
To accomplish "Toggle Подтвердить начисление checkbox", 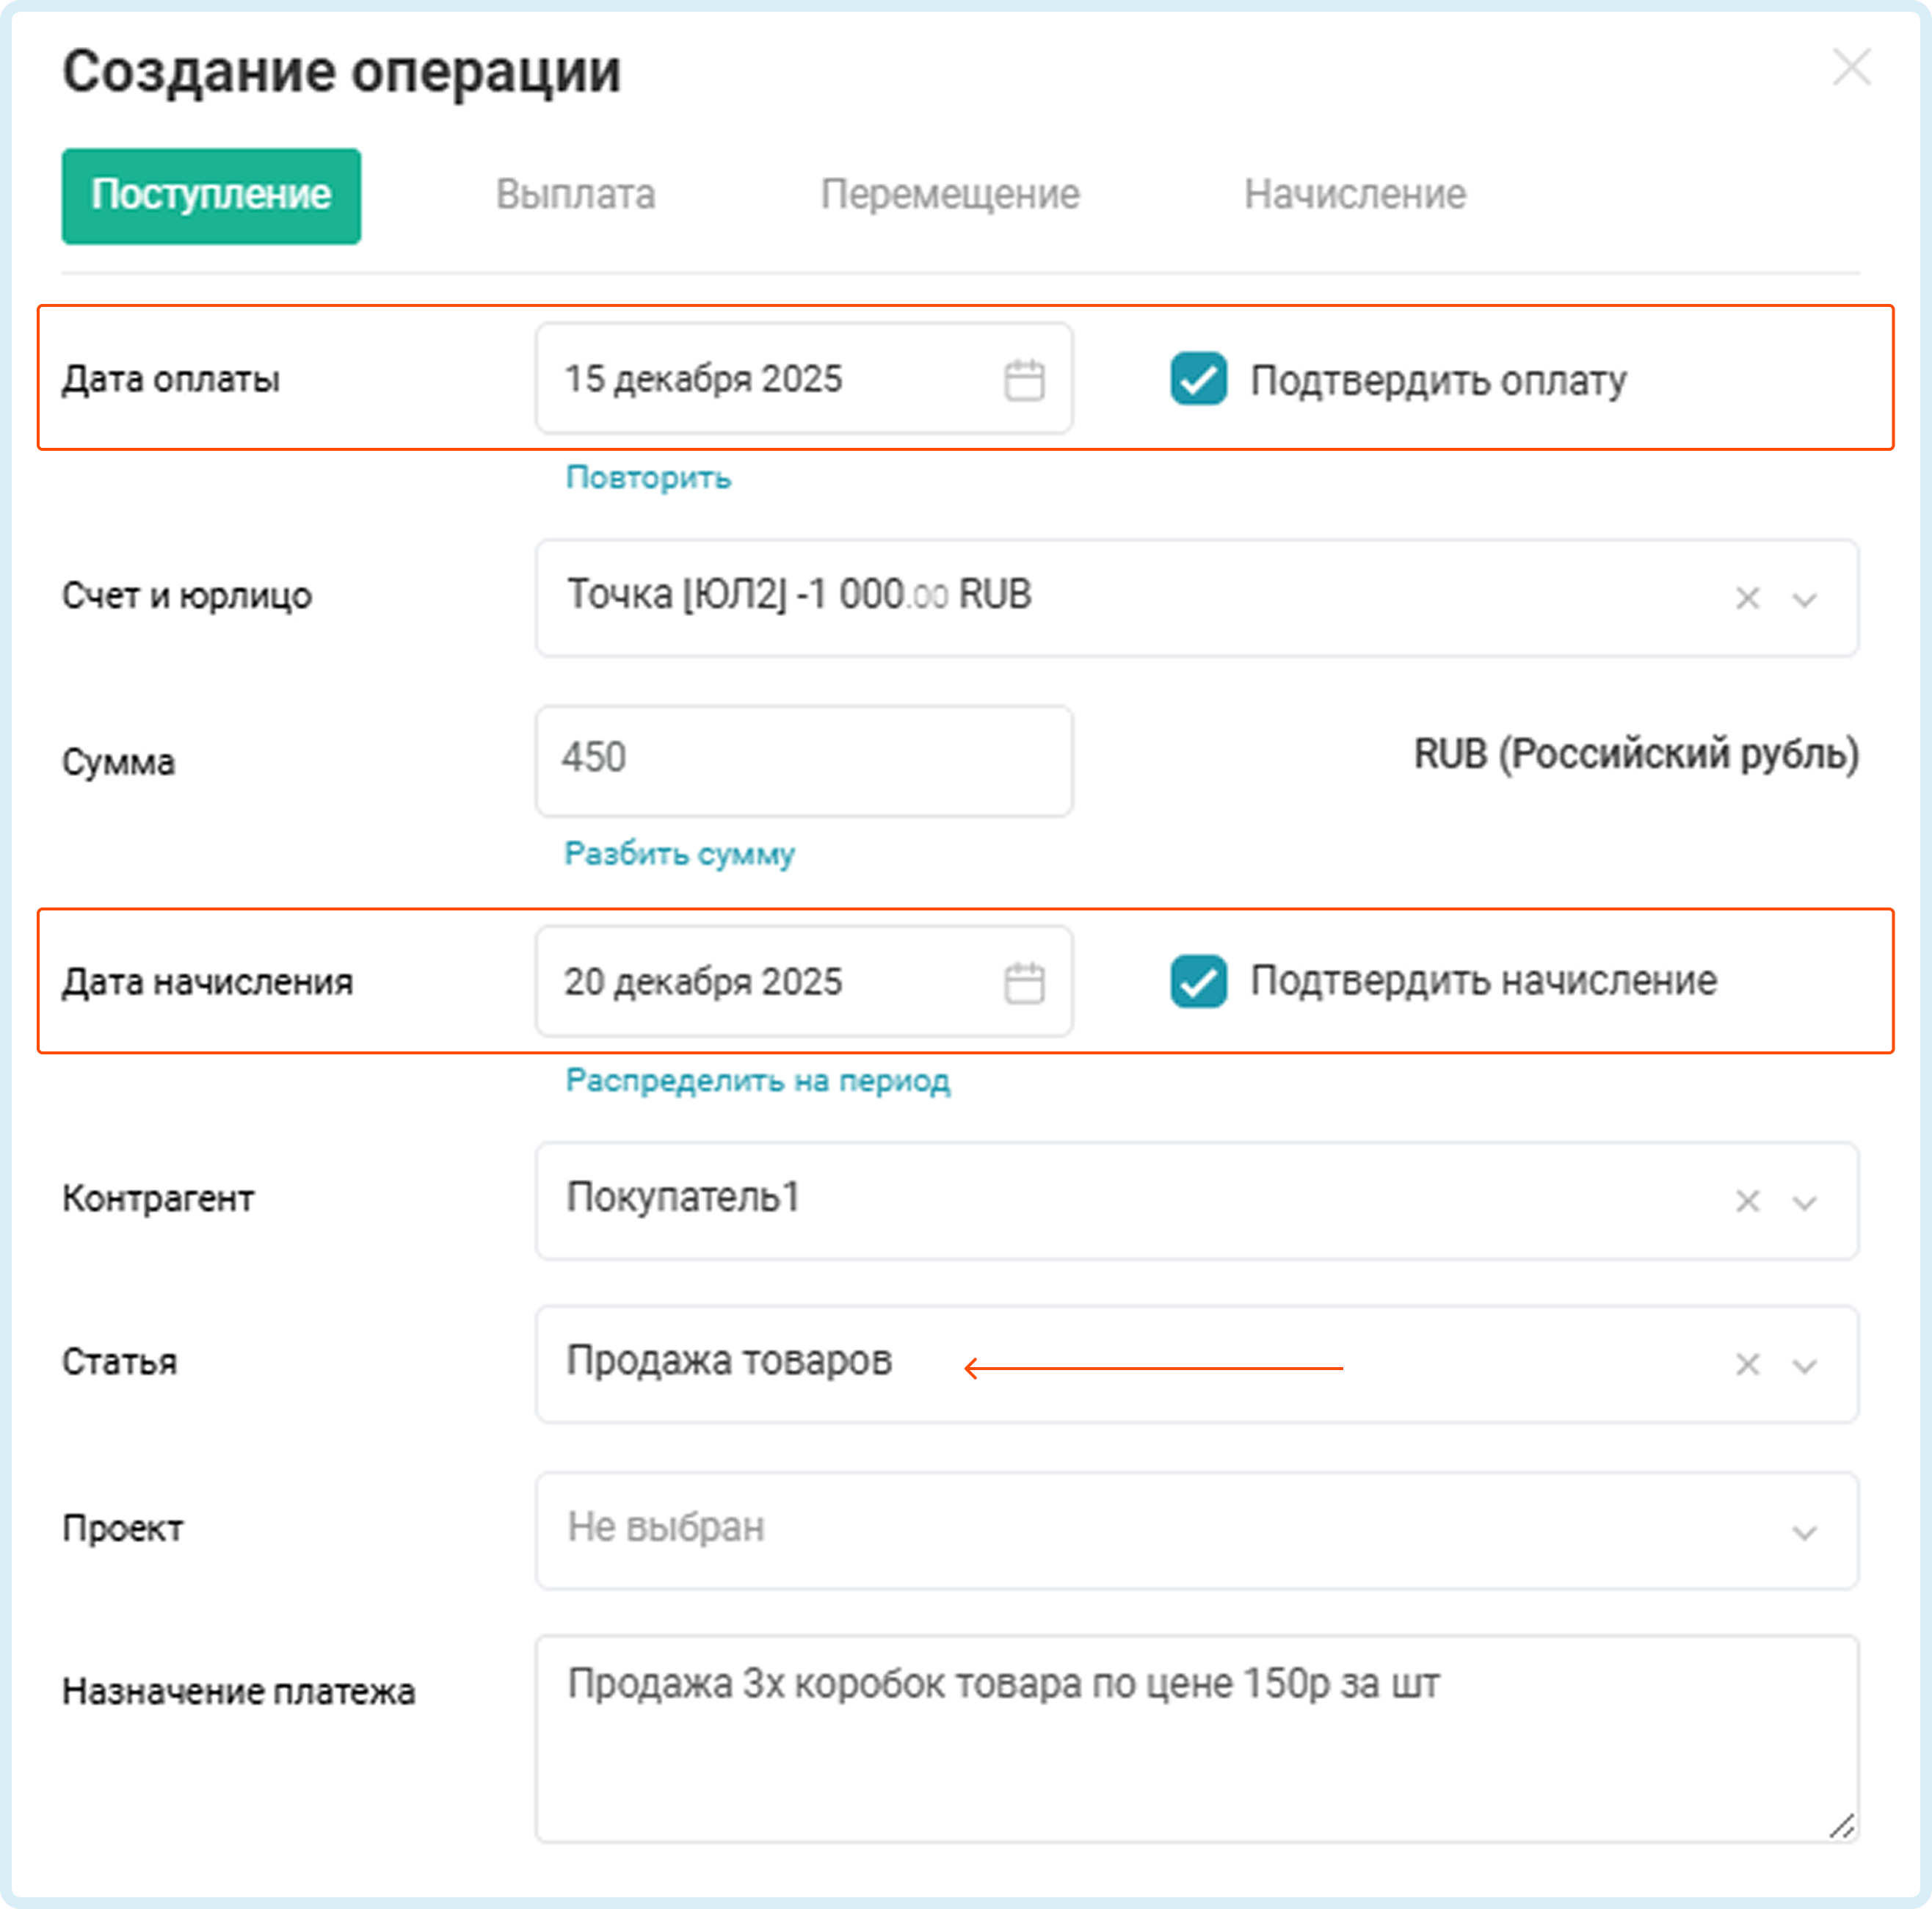I will pos(1198,981).
